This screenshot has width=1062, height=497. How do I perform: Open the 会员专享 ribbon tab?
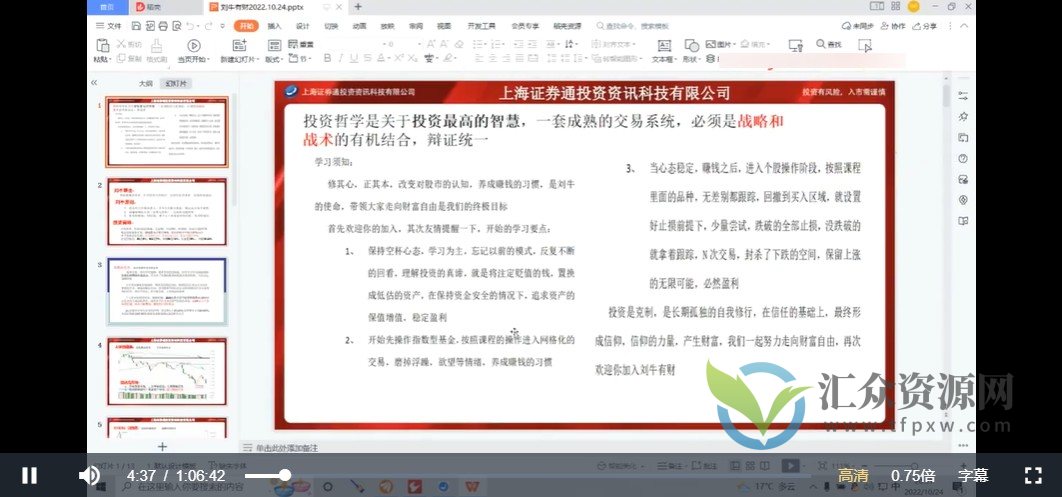(526, 26)
